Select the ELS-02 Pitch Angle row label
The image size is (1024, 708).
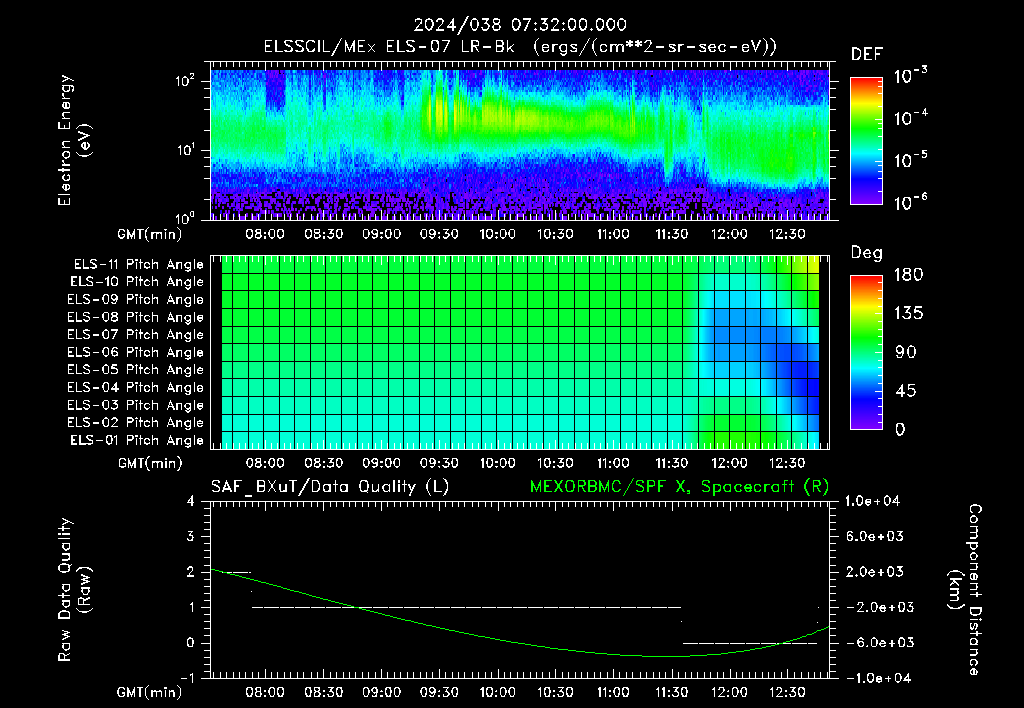135,423
